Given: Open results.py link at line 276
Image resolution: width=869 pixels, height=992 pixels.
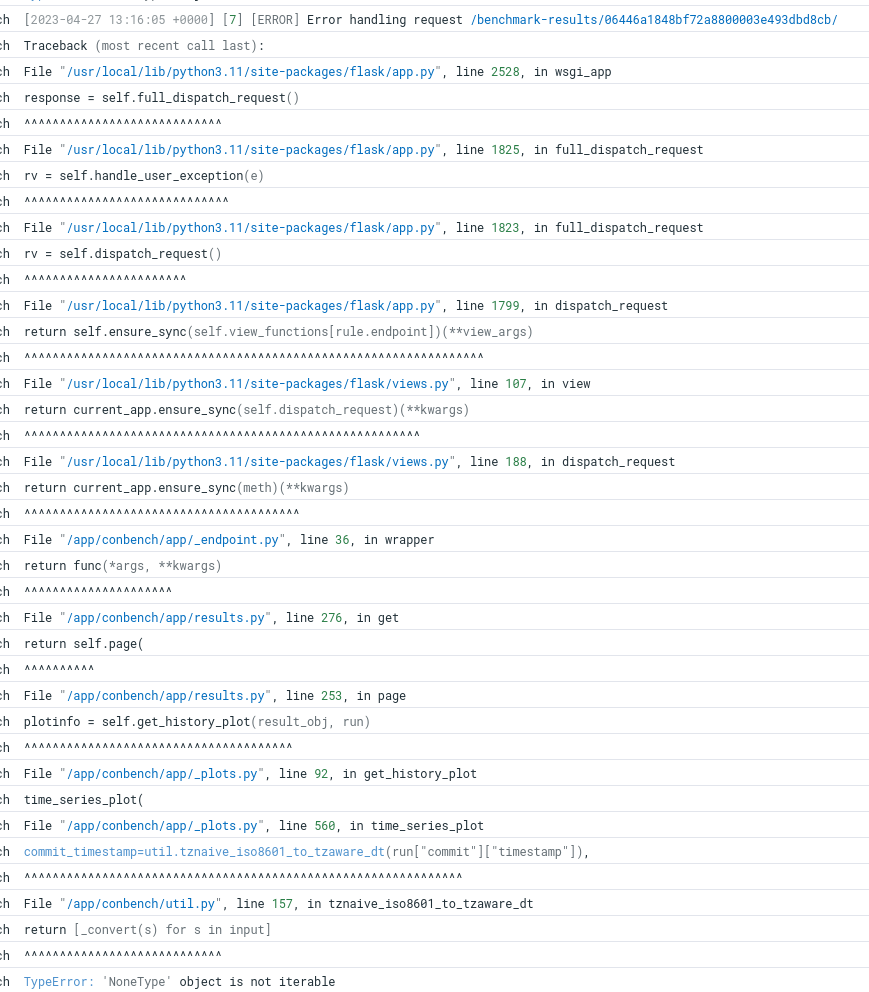Looking at the screenshot, I should click(x=165, y=617).
